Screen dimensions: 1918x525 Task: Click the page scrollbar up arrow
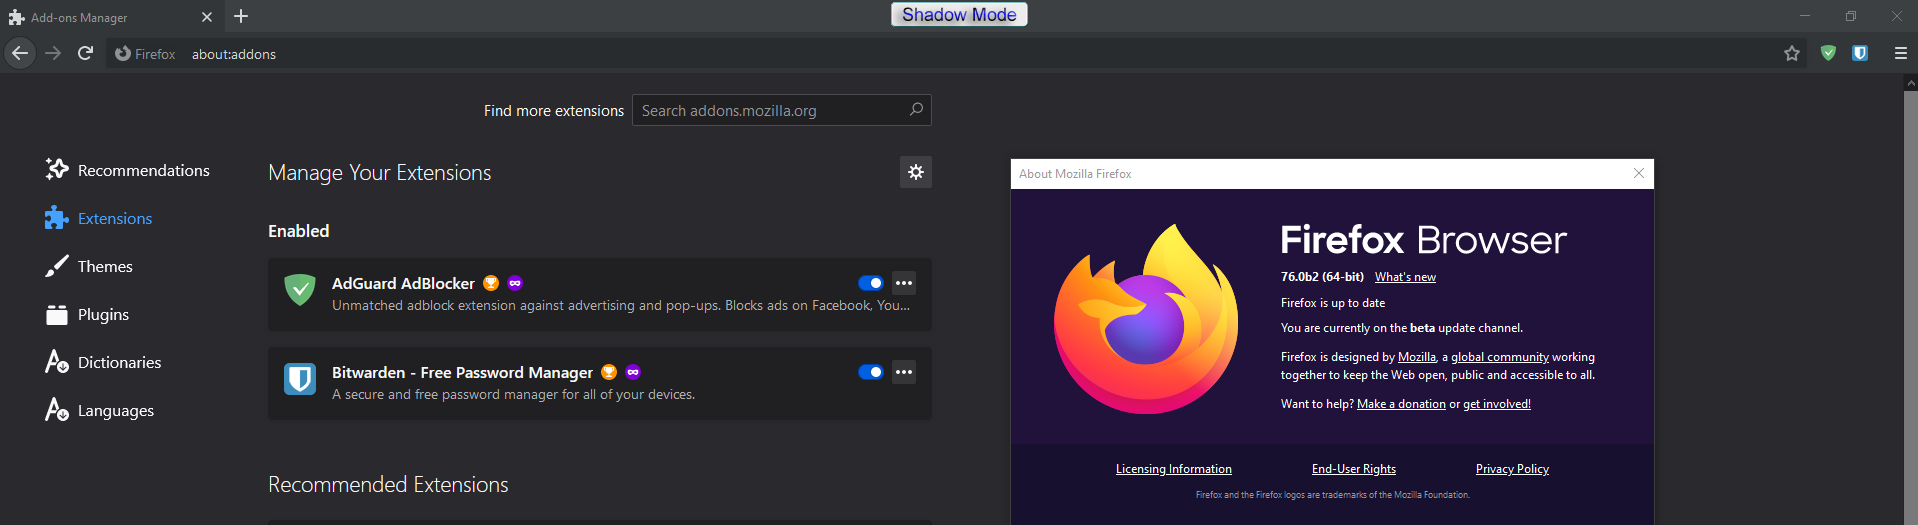click(x=1910, y=83)
